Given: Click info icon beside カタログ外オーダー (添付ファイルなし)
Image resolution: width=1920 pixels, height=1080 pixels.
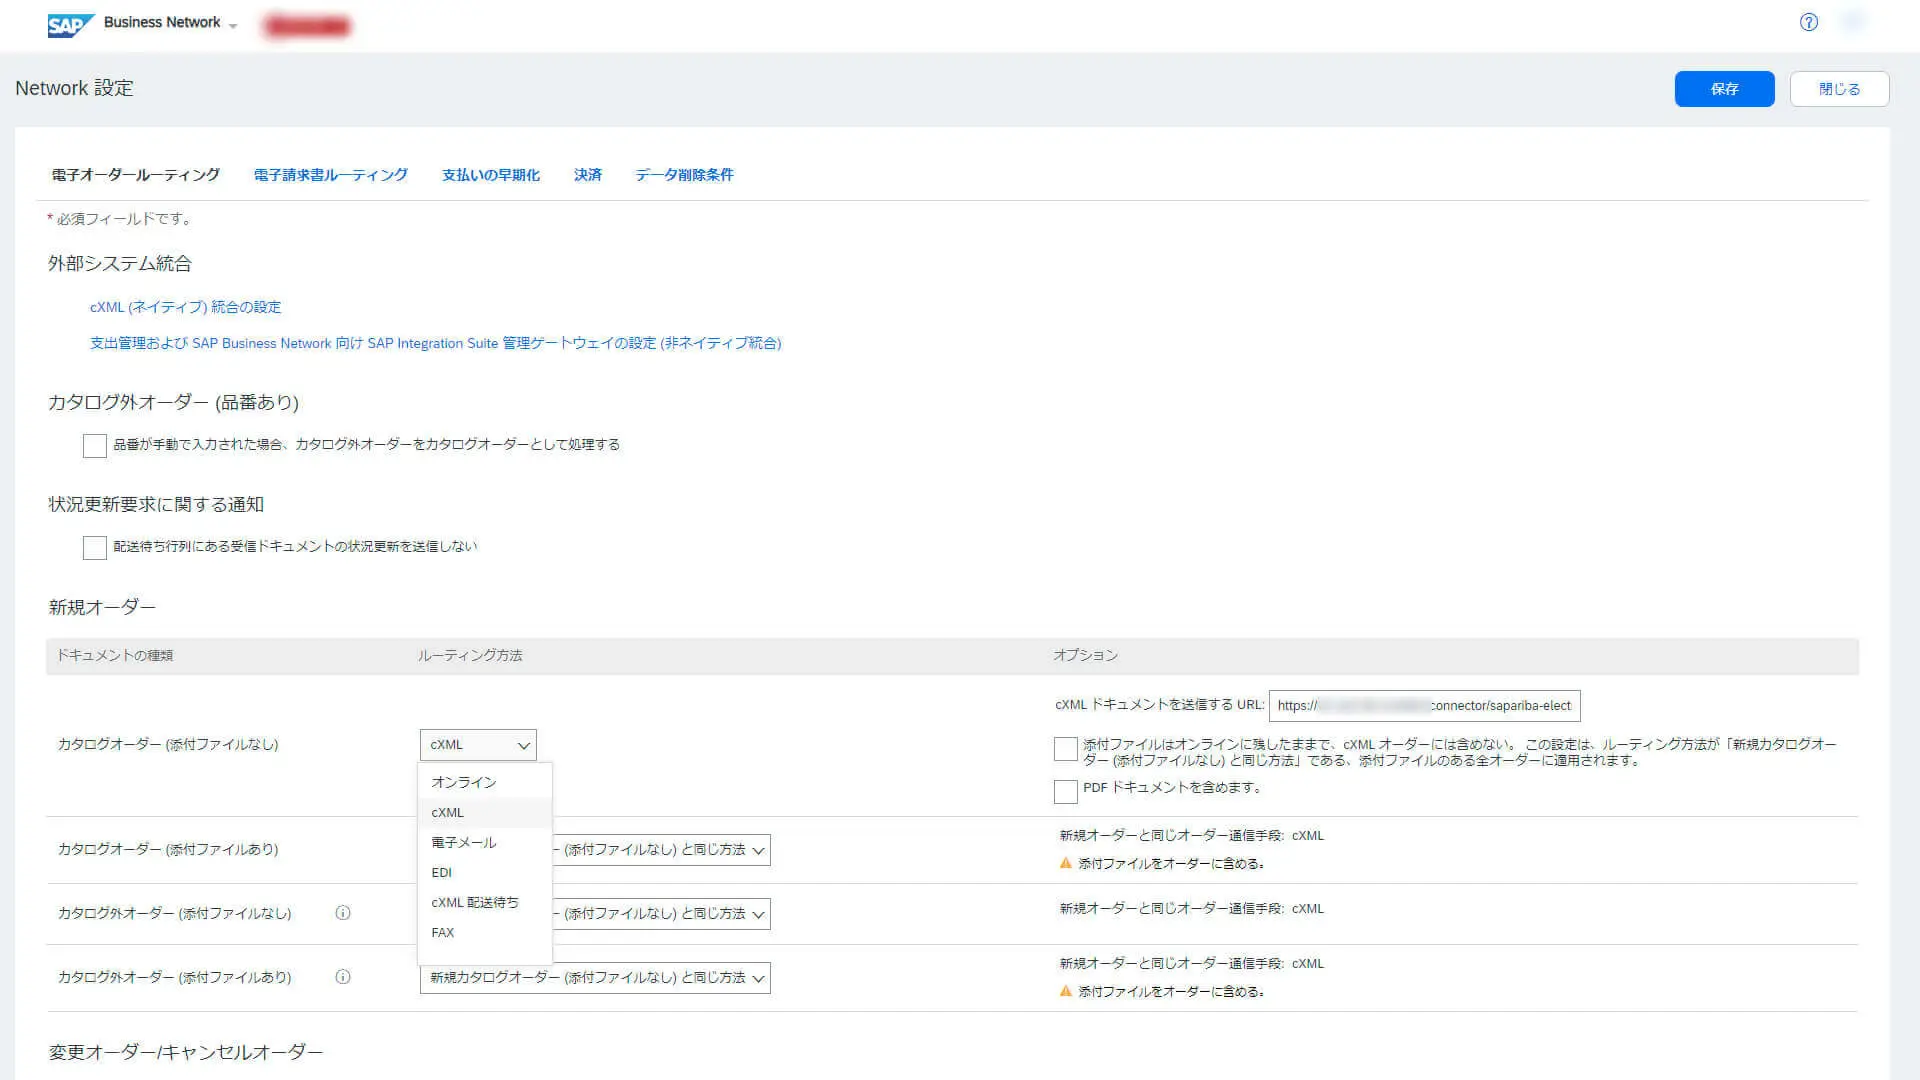Looking at the screenshot, I should 343,913.
